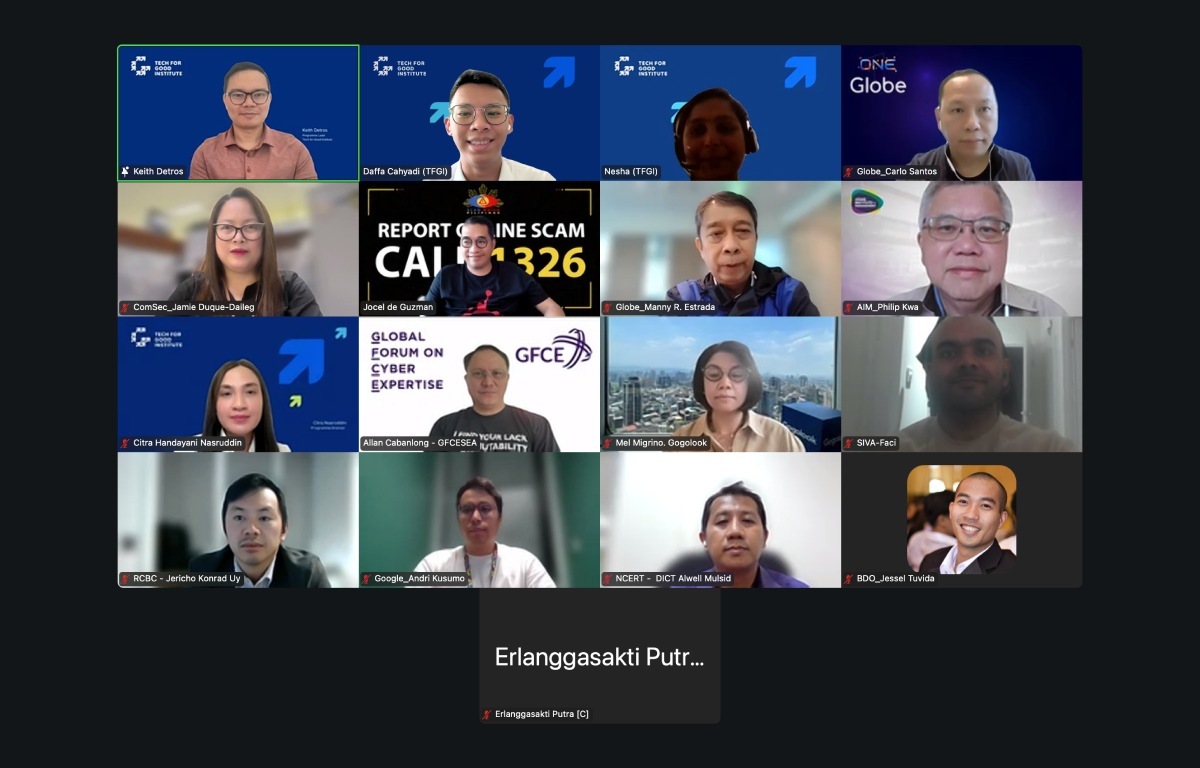This screenshot has height=768, width=1200.
Task: Select Daffa Cahyadi (TFGI) video tile
Action: coord(480,113)
